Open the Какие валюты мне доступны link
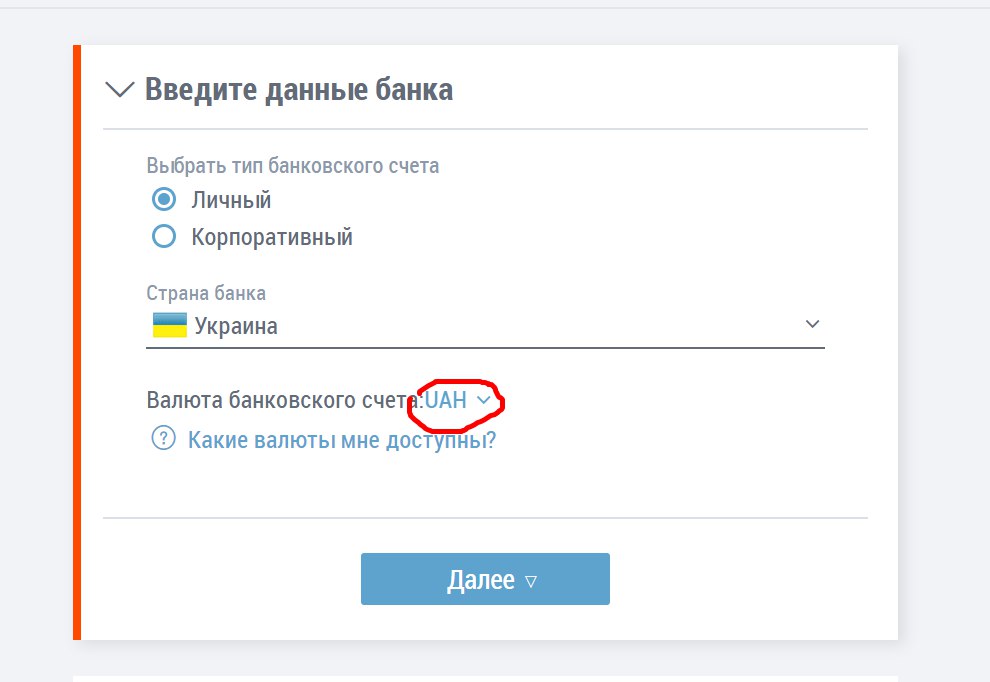Image resolution: width=990 pixels, height=682 pixels. (342, 440)
